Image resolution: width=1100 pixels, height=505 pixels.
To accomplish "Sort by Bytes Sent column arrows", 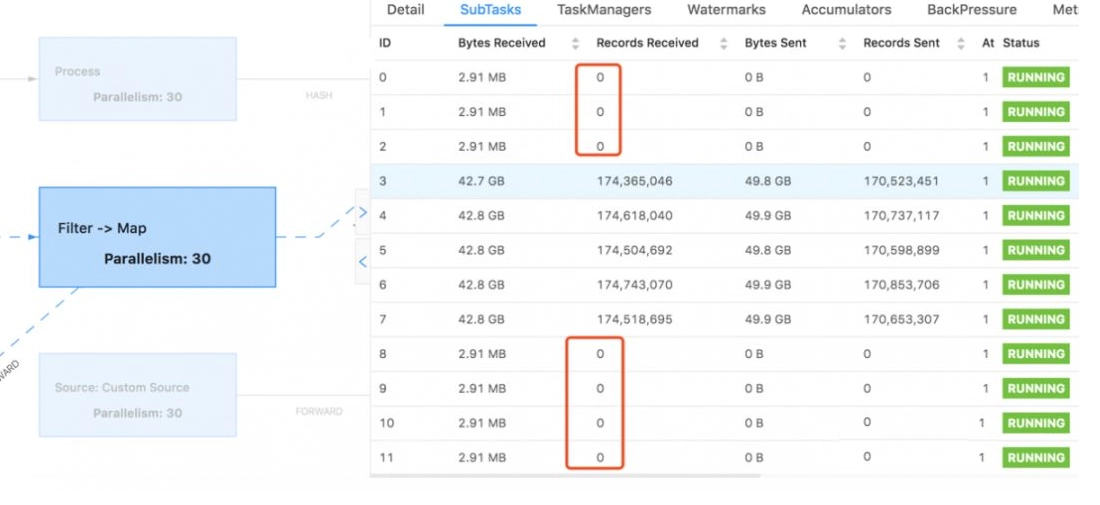I will click(843, 43).
